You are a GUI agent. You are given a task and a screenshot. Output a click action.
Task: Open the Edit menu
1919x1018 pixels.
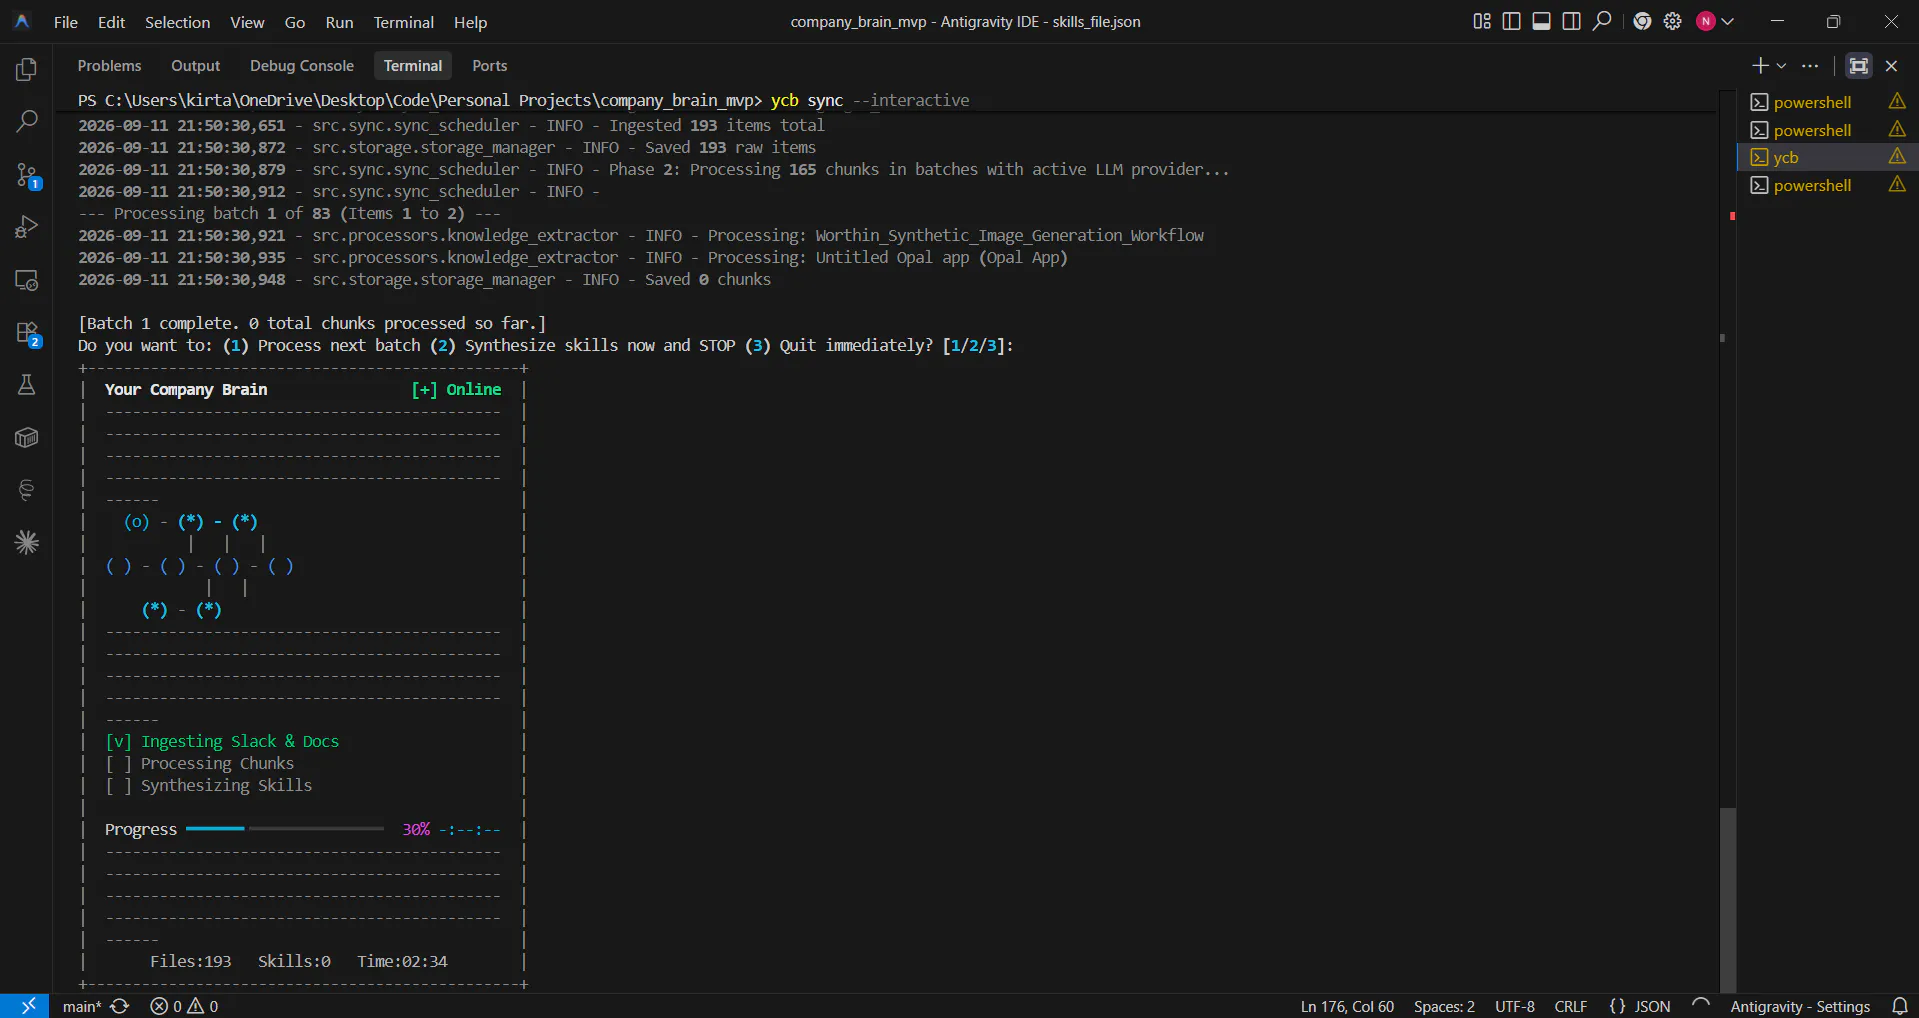tap(111, 22)
